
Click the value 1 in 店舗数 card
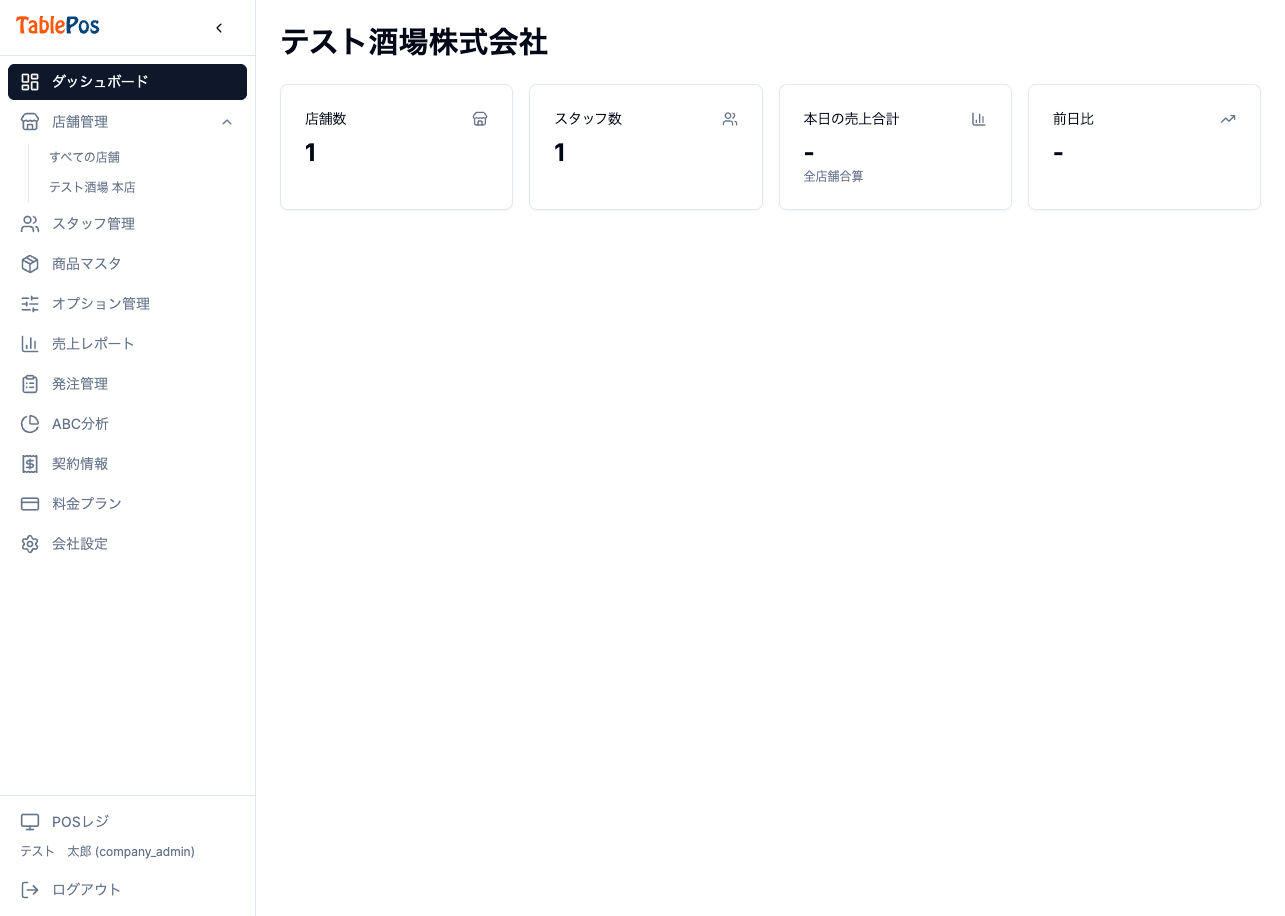311,153
